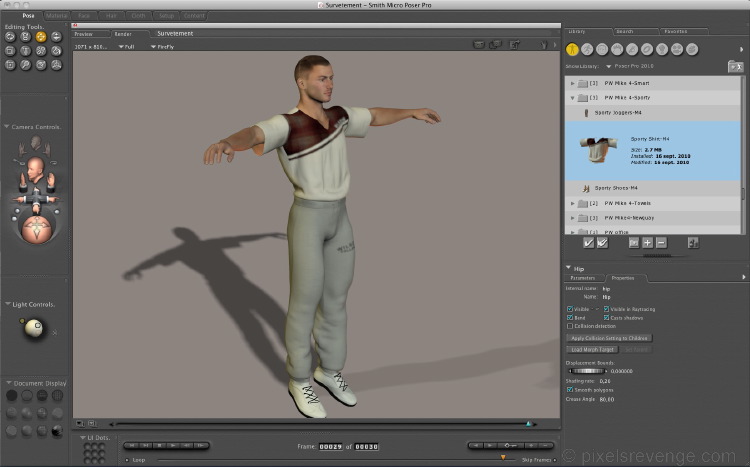Click the minus button to remove from Library
Viewport: 750px width, 467px height.
[x=661, y=243]
